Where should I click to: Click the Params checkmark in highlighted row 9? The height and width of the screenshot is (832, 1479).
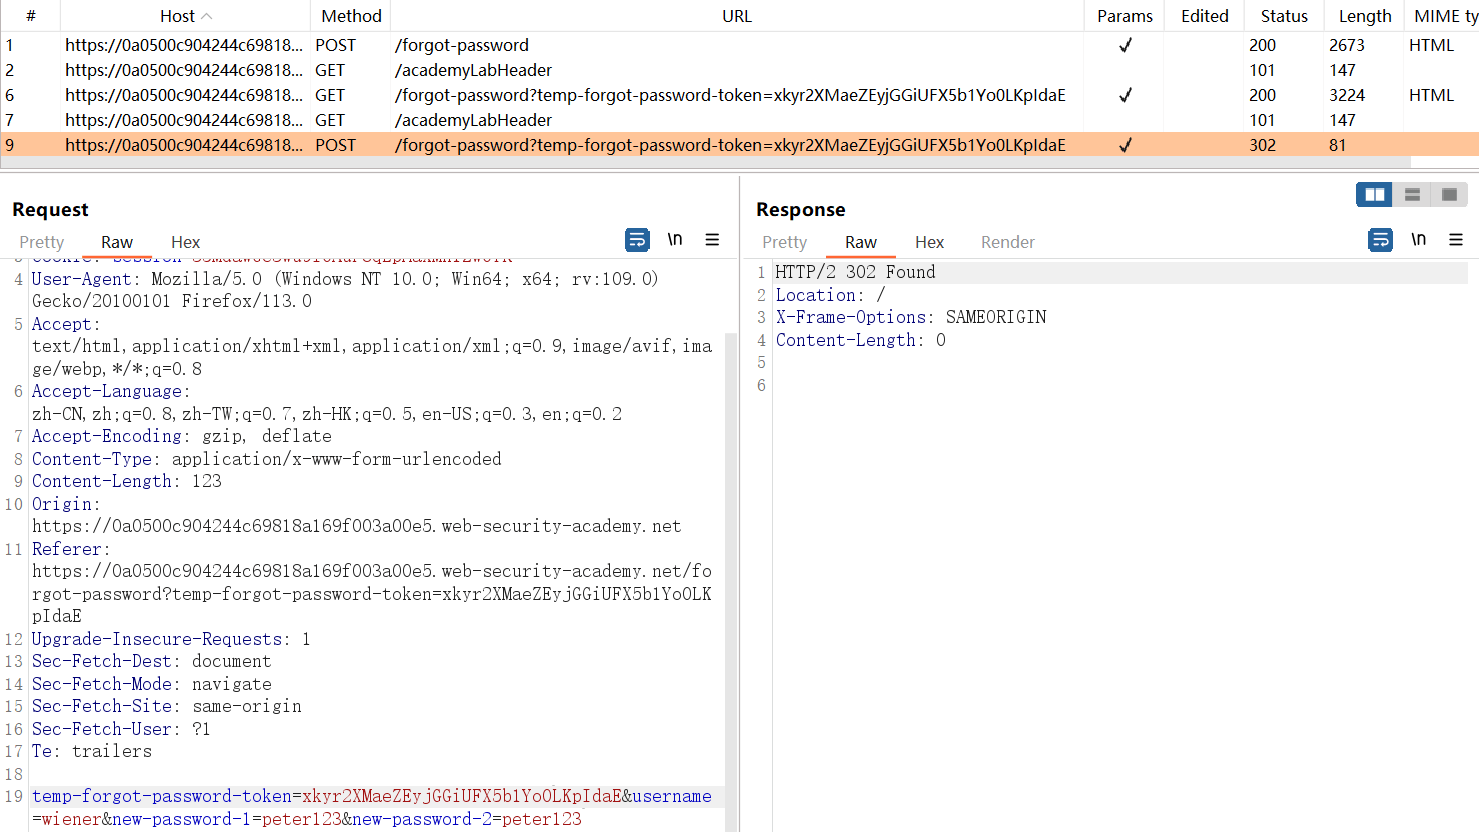tap(1125, 145)
